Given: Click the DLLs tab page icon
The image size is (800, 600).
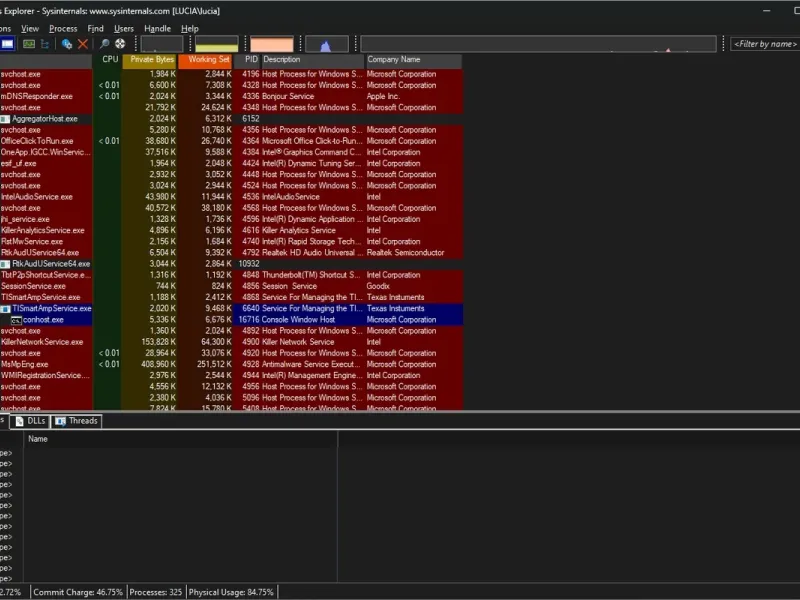Looking at the screenshot, I should point(20,421).
